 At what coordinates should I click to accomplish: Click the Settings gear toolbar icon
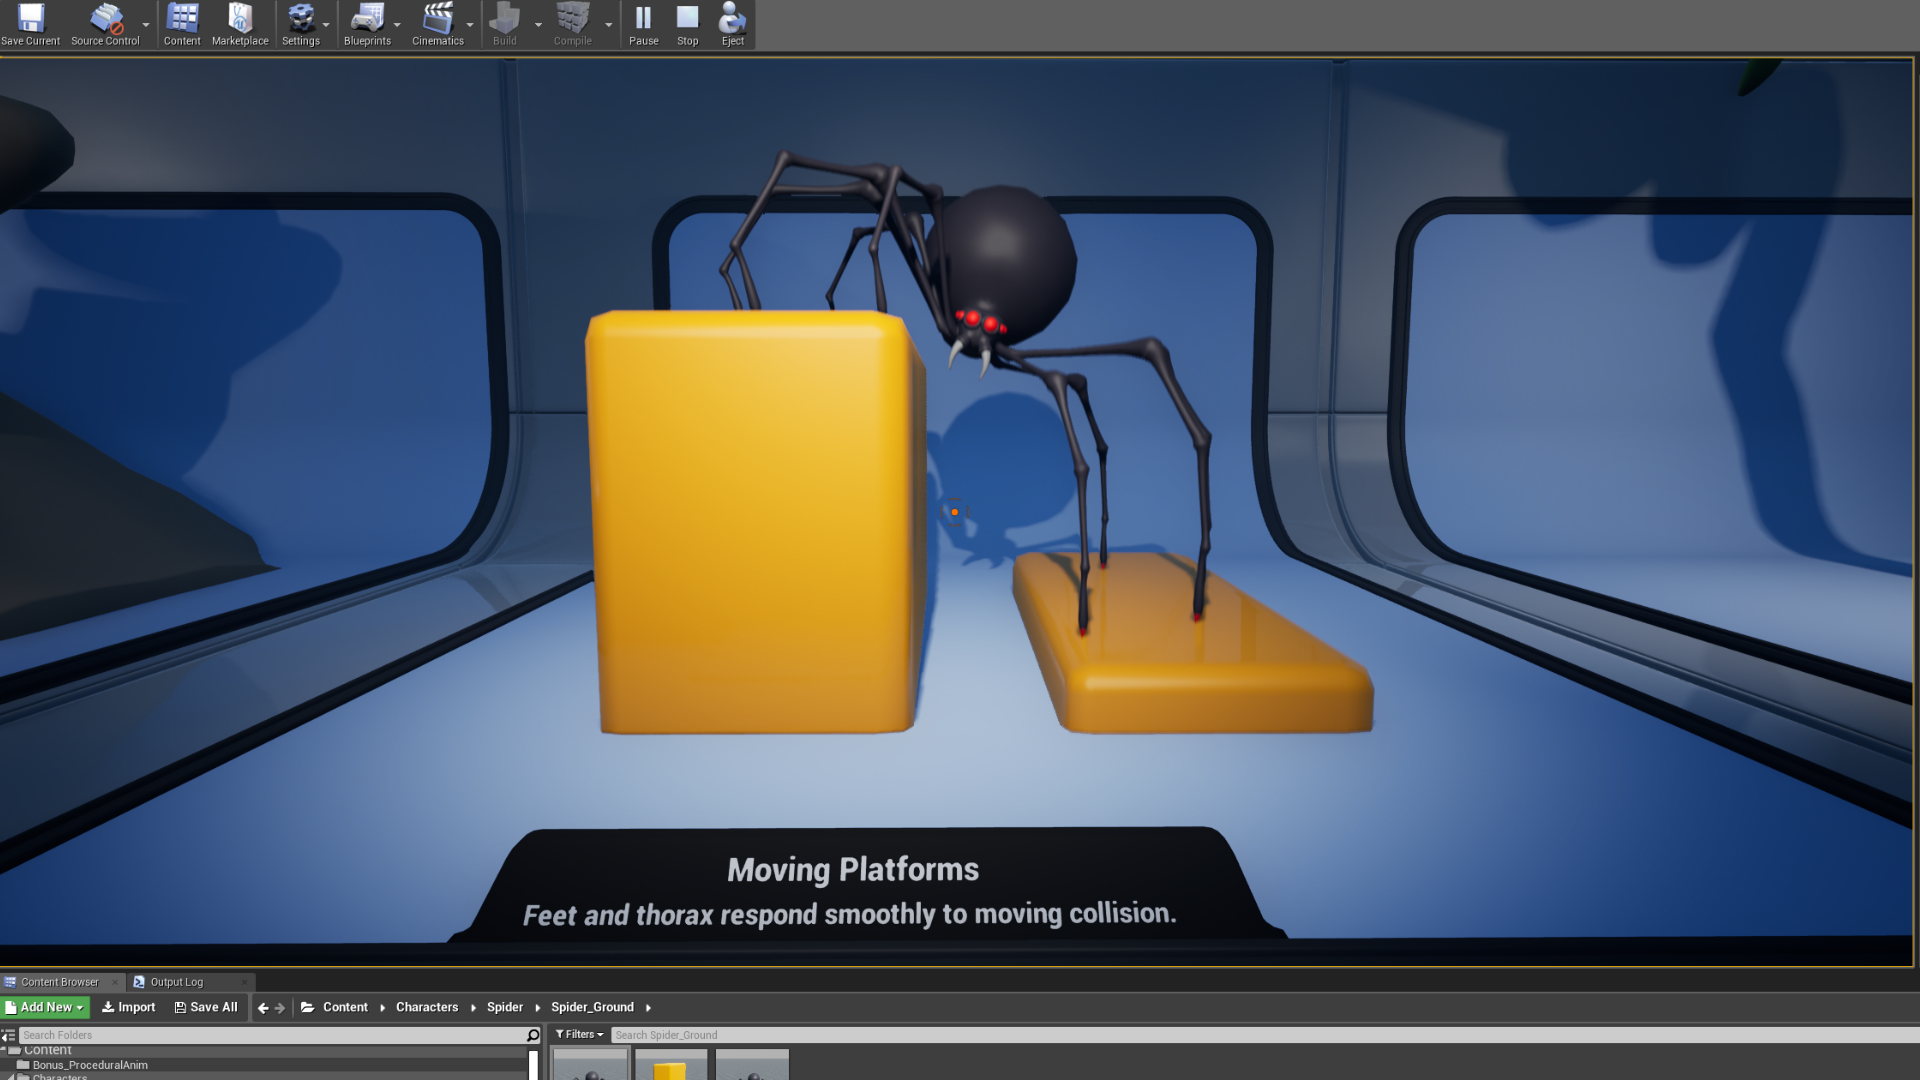click(300, 24)
